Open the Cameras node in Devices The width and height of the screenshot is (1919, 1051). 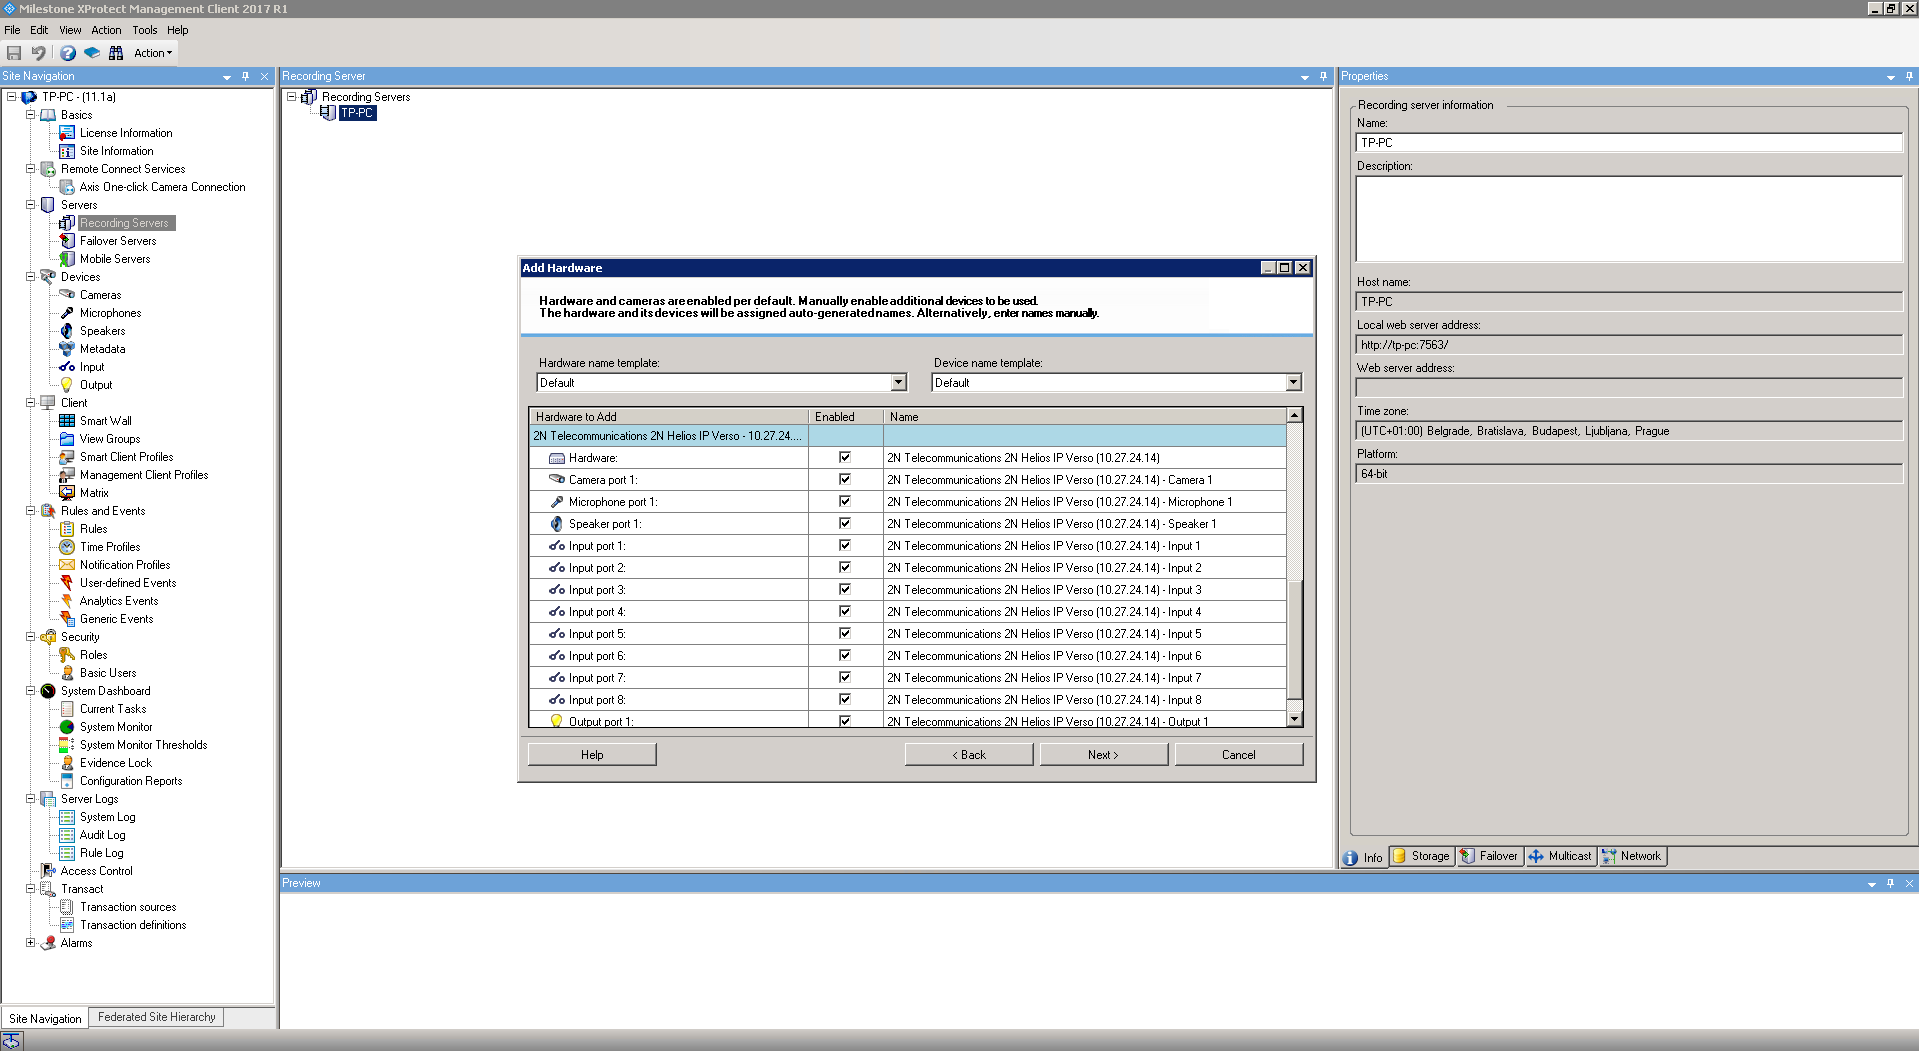point(100,295)
